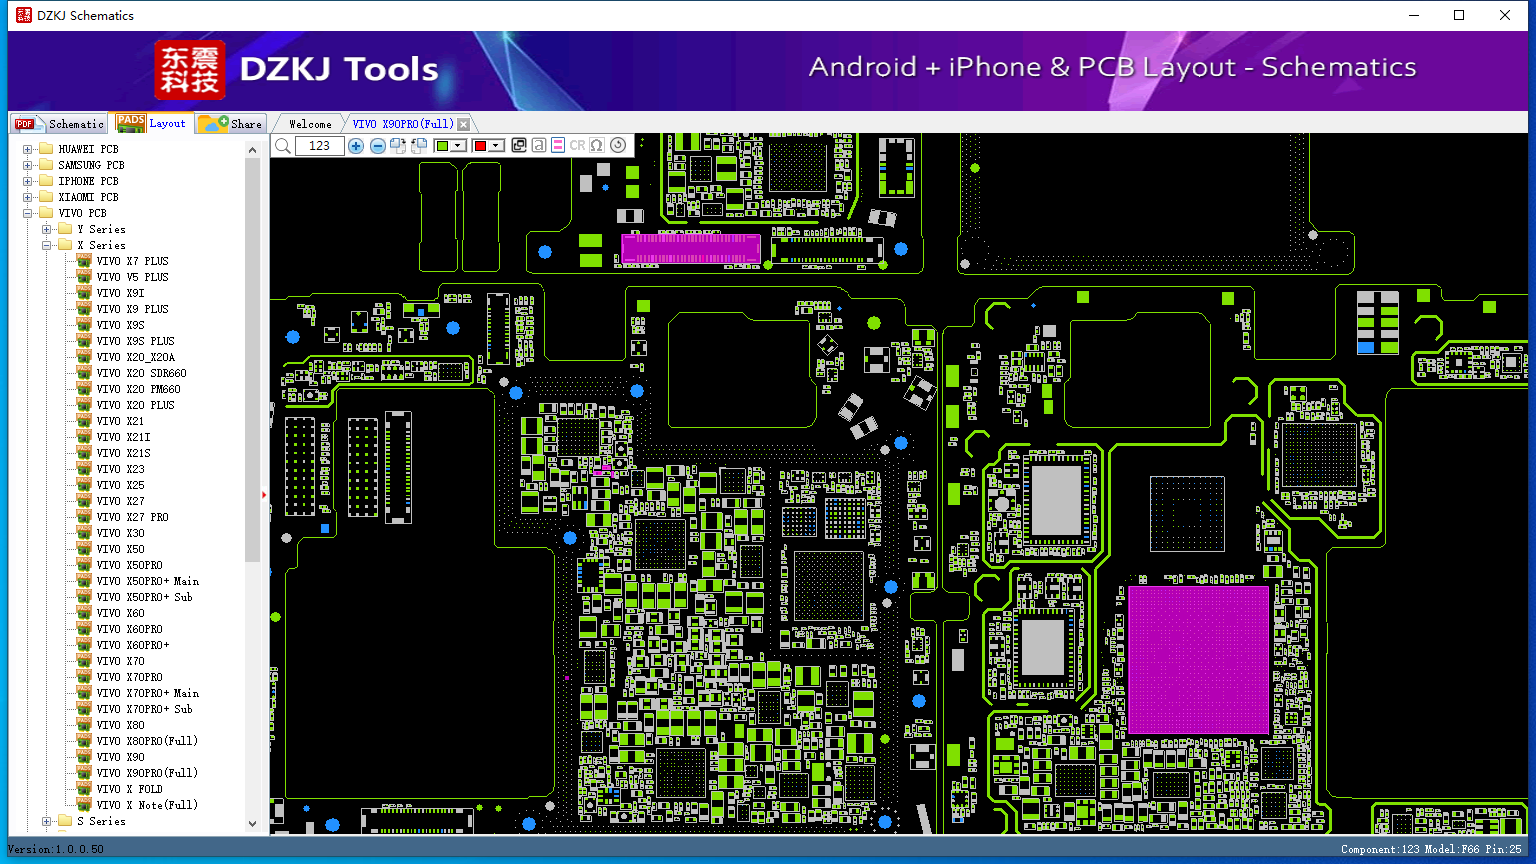1536x864 pixels.
Task: Expand the XIAOMI PCB tree node
Action: pos(28,197)
